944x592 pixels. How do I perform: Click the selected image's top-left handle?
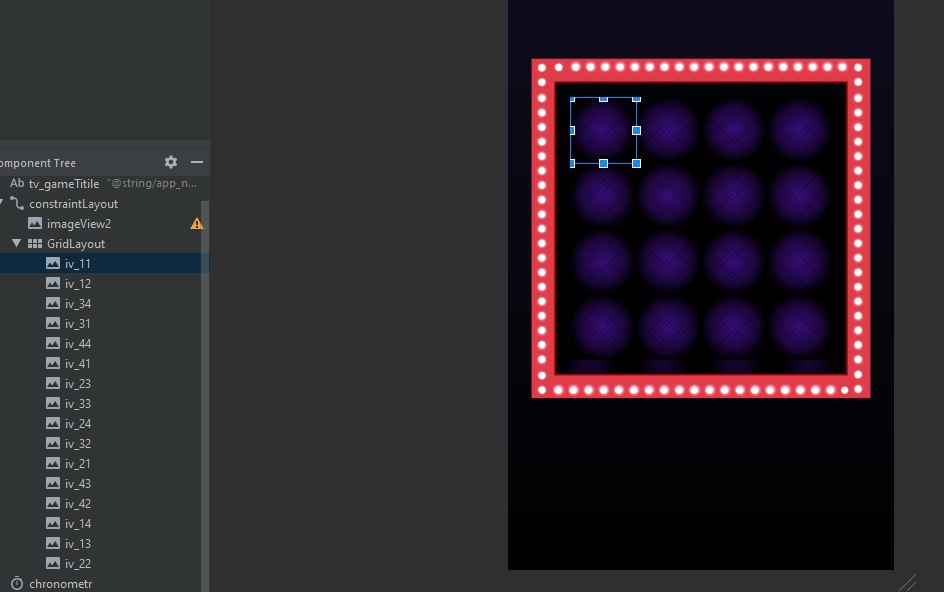(573, 99)
